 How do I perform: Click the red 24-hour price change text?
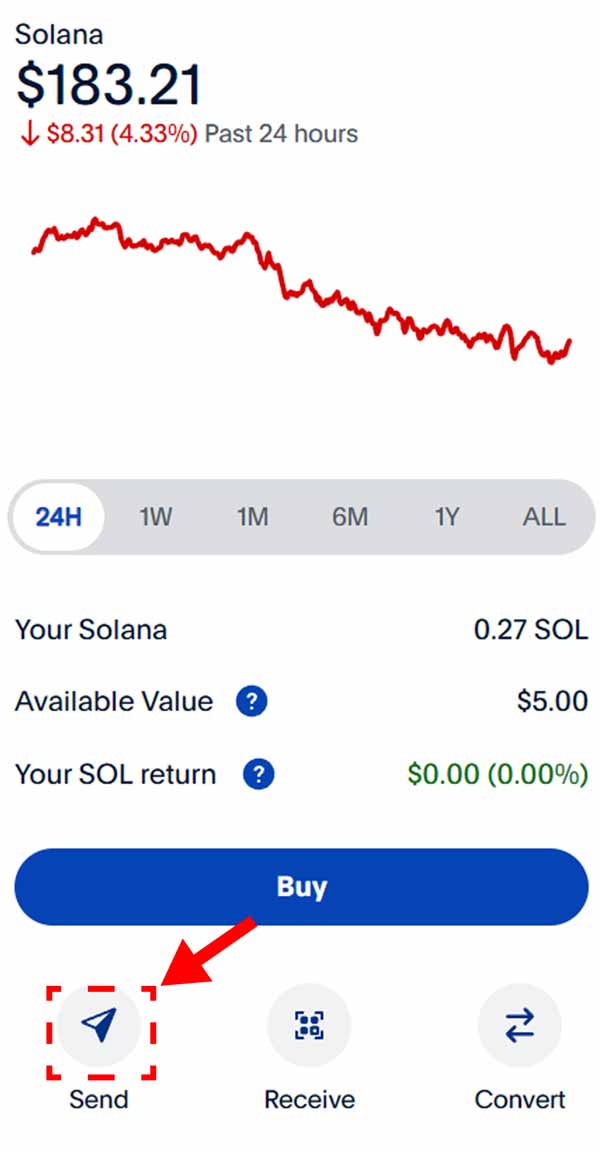107,134
